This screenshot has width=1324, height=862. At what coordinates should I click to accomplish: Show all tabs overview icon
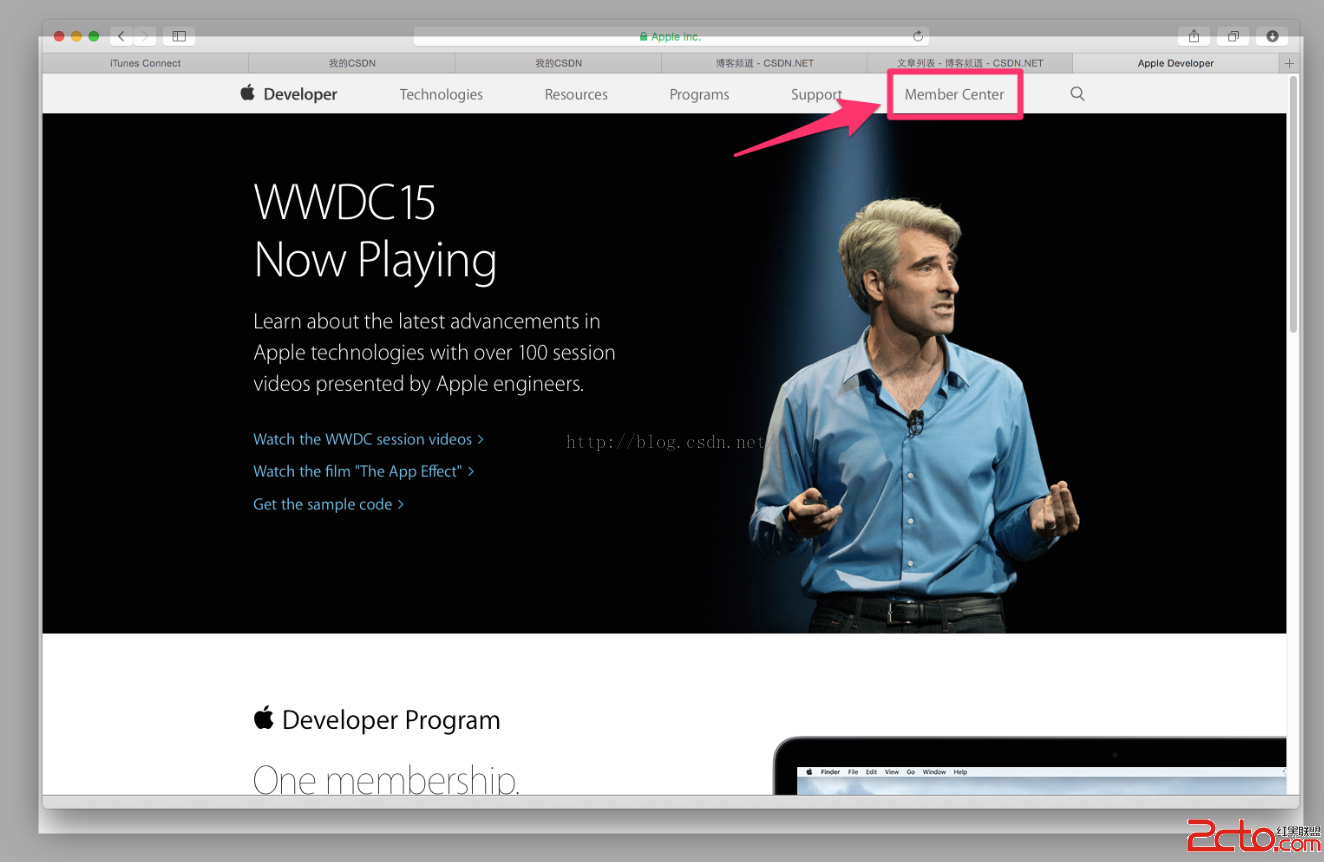pyautogui.click(x=1233, y=36)
